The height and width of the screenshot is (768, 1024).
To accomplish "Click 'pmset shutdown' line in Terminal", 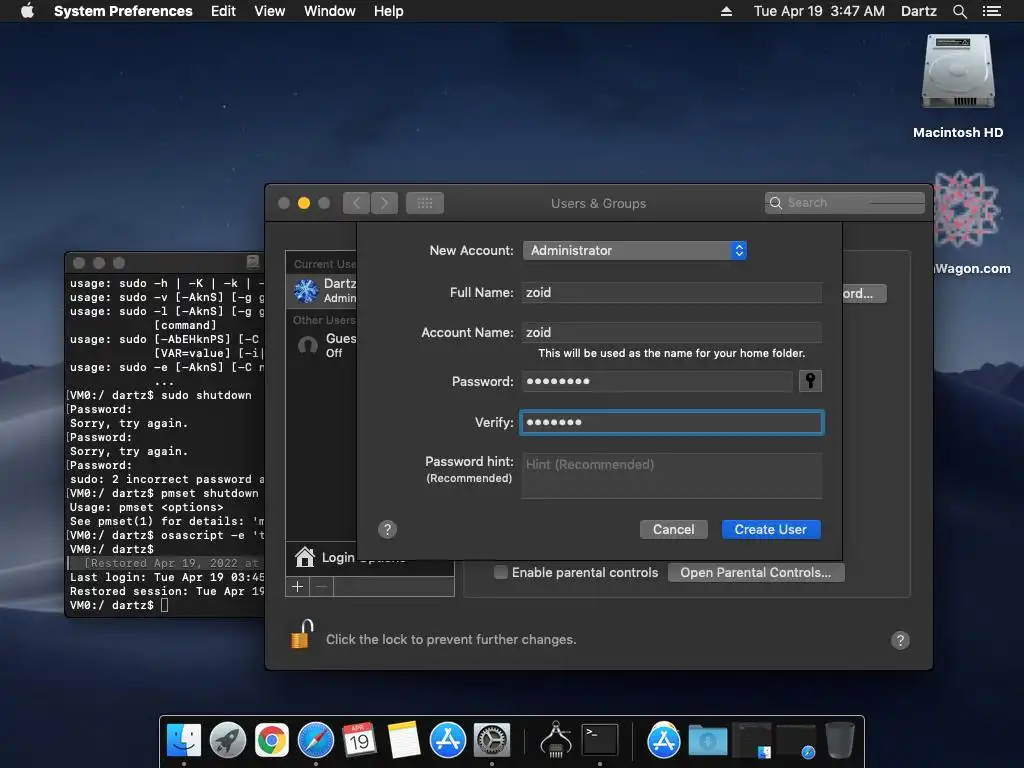I will click(165, 493).
